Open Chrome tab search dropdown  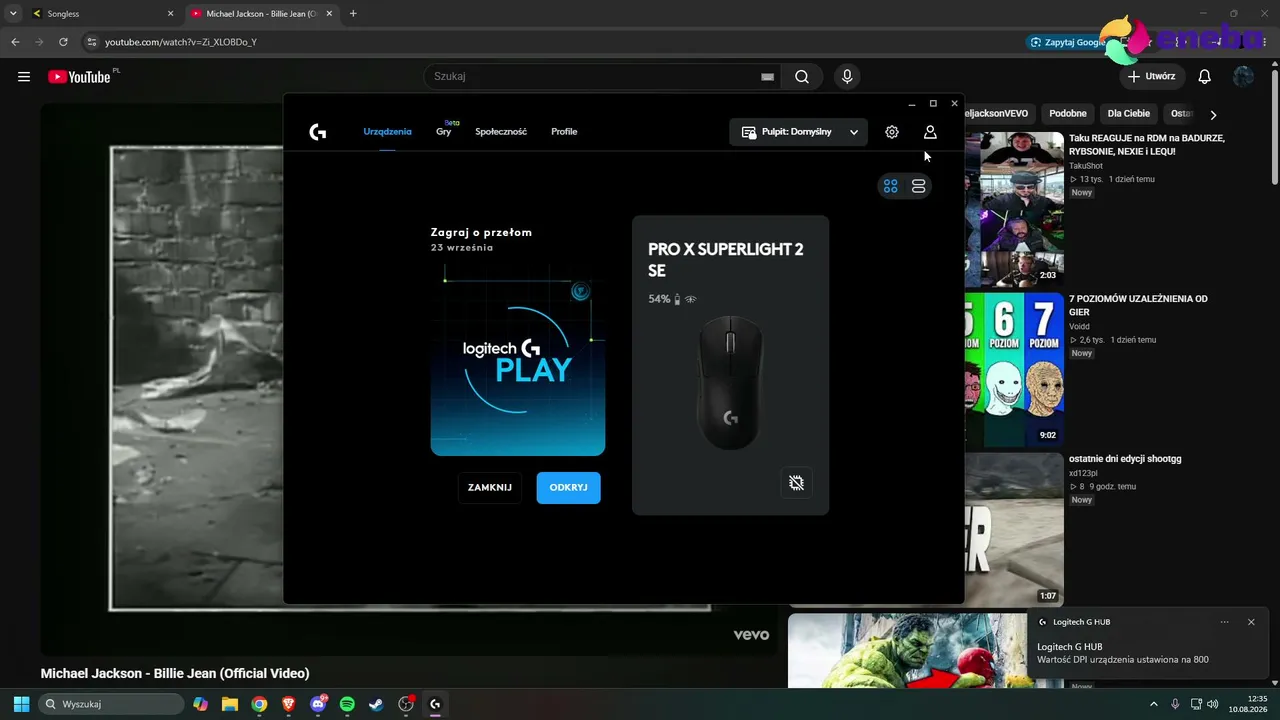tap(13, 14)
